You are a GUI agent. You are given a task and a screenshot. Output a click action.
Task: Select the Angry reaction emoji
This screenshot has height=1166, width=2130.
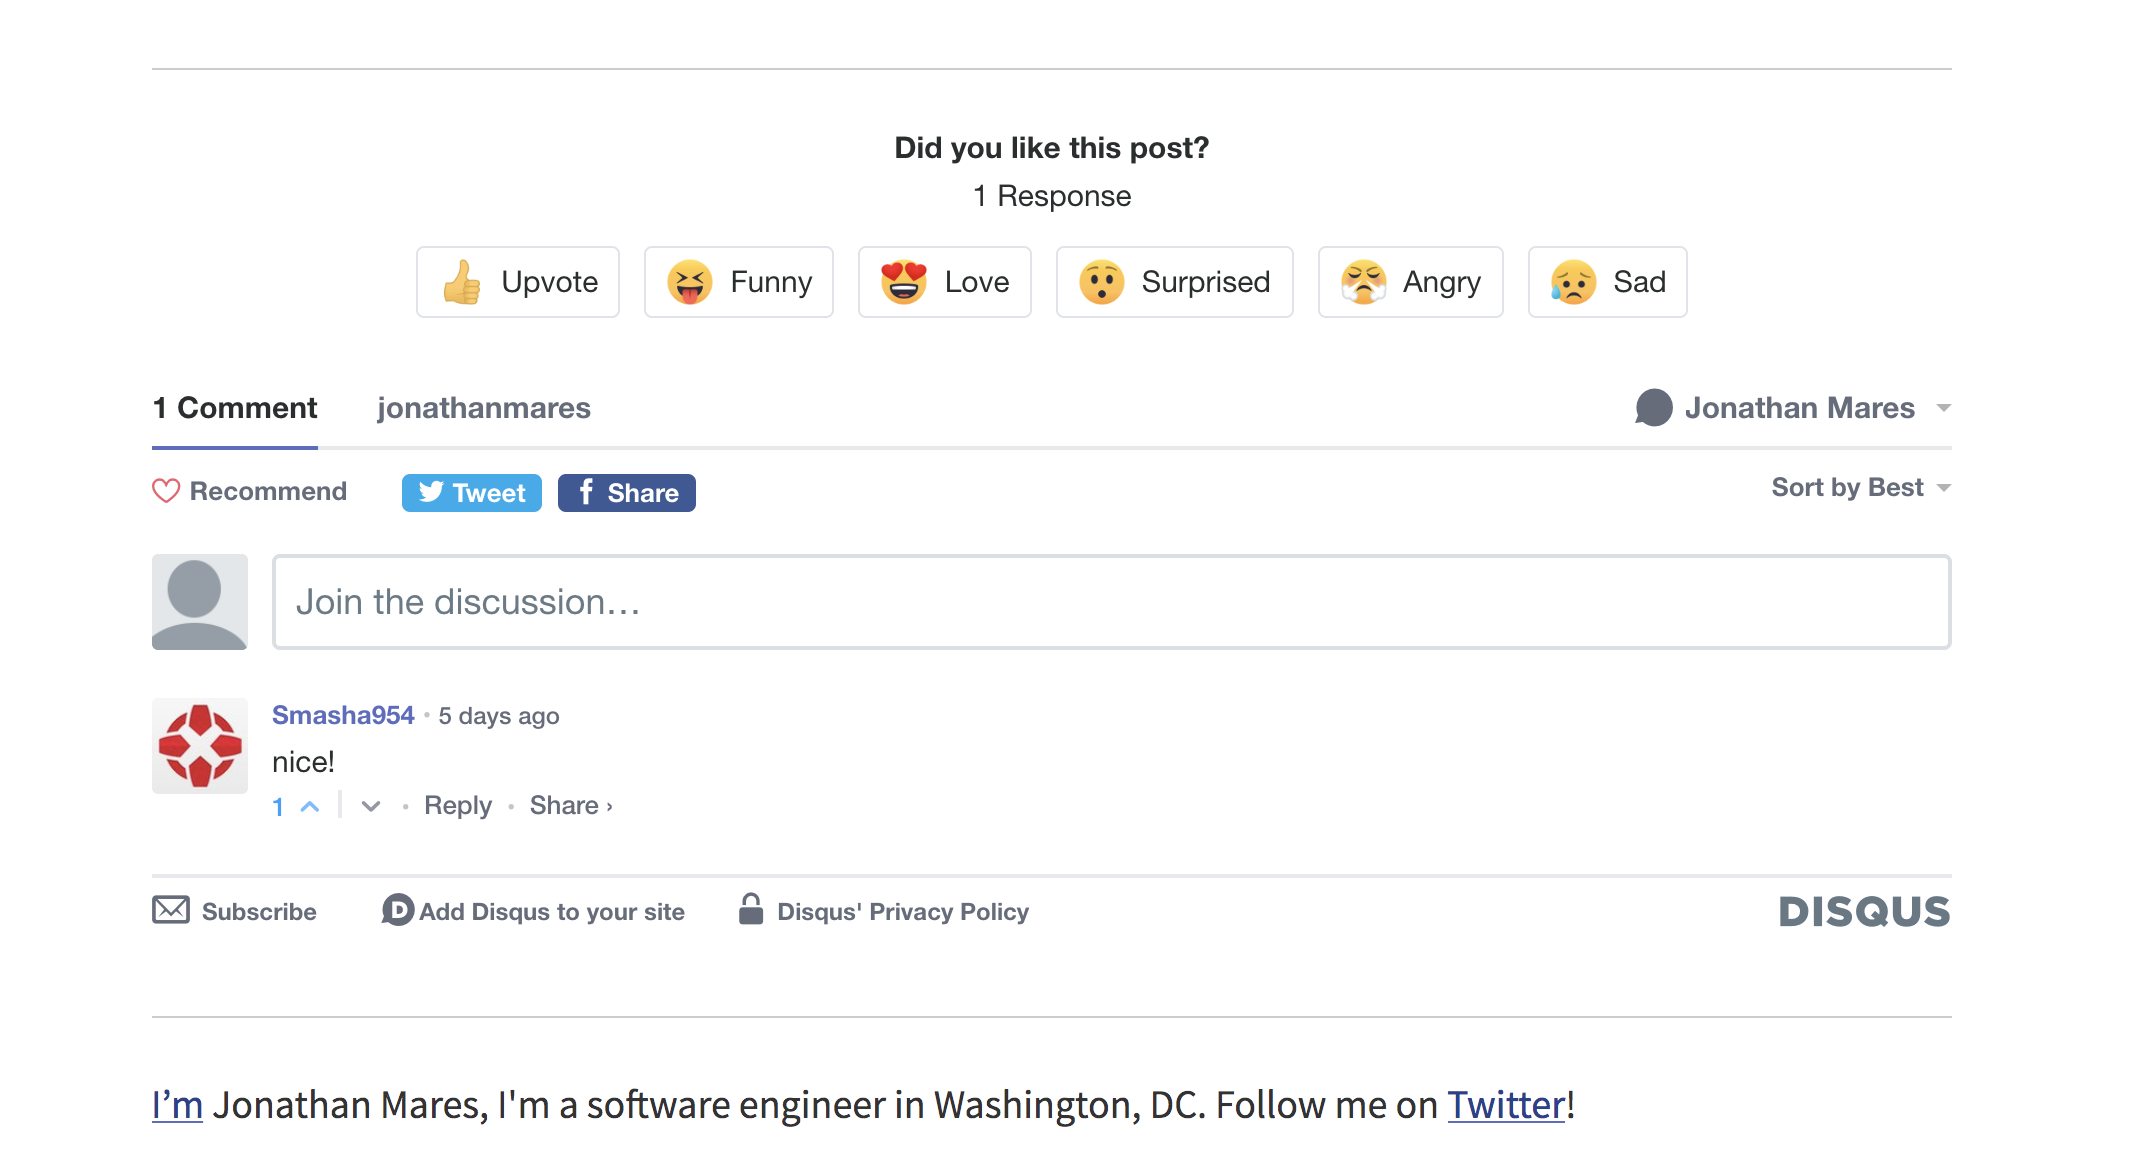(1362, 283)
